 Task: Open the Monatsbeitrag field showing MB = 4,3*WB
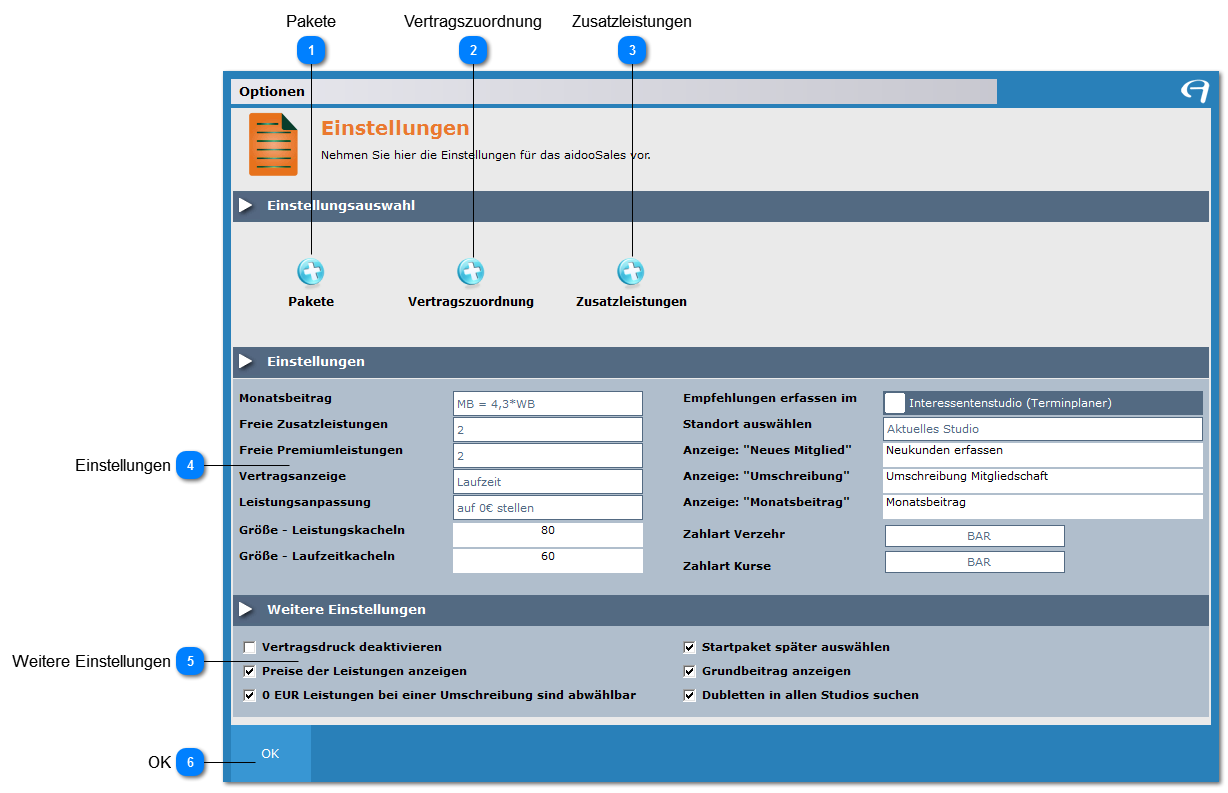tap(548, 404)
